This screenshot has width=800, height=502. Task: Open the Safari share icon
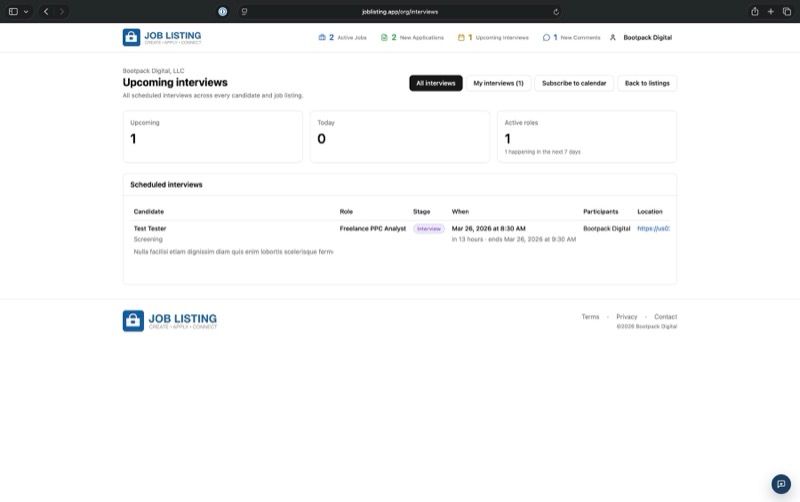[x=755, y=11]
